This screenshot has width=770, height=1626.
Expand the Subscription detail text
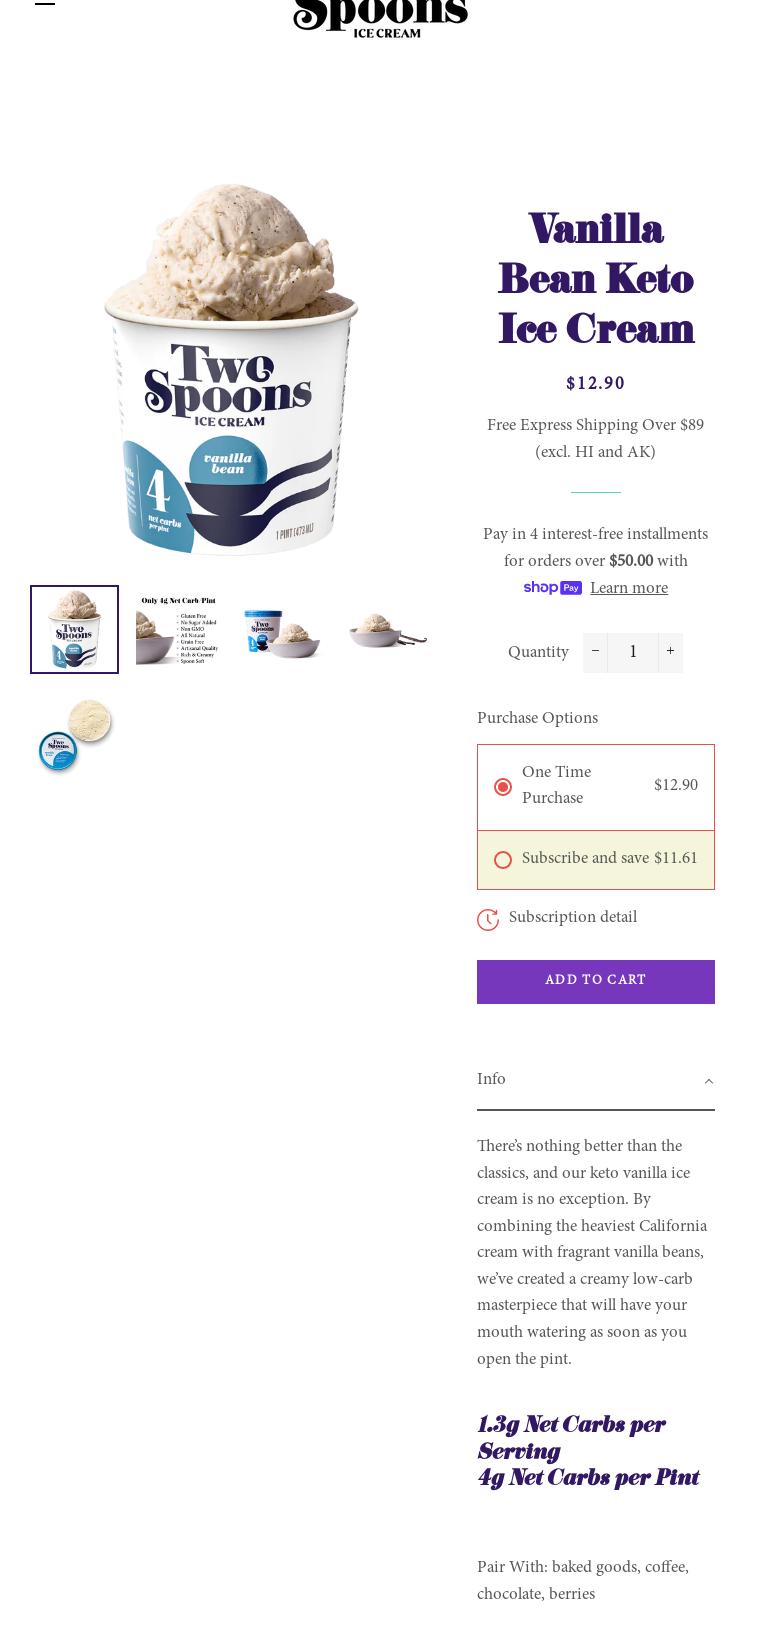[x=573, y=917]
